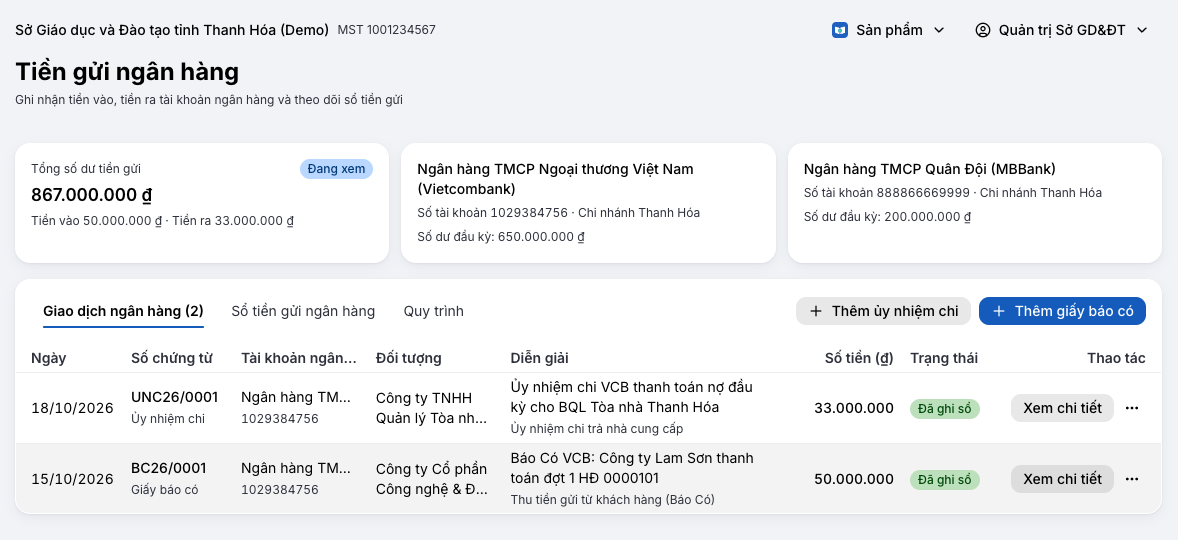Click the date 18/10/2026
Image resolution: width=1178 pixels, height=540 pixels.
coord(72,408)
